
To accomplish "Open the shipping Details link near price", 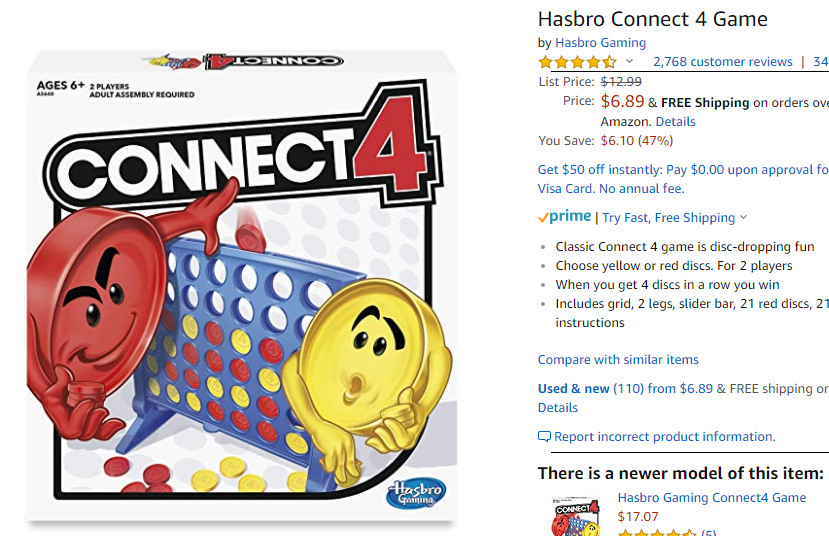I will [675, 122].
